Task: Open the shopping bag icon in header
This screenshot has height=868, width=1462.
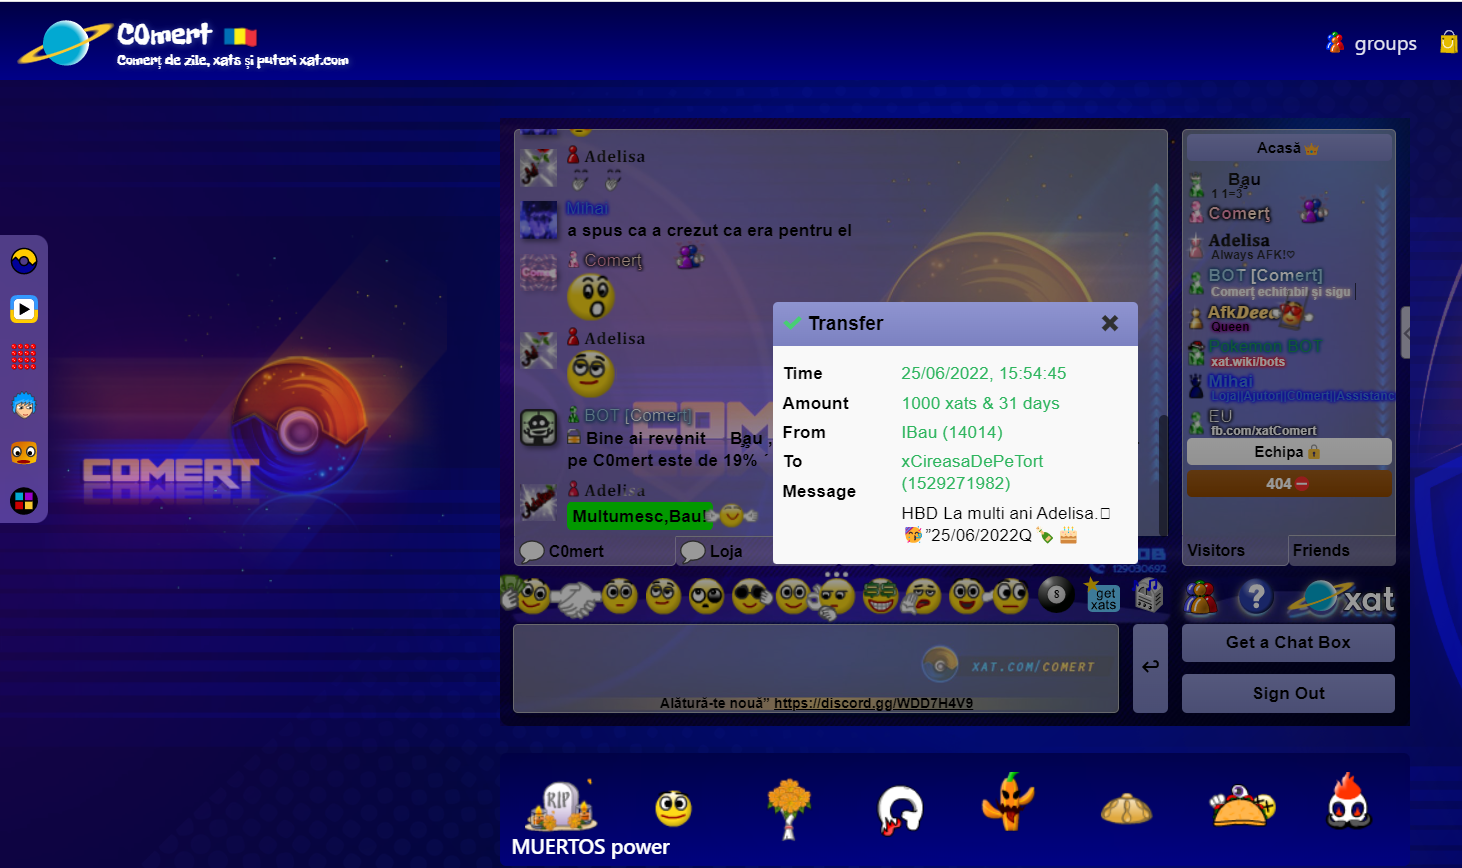Action: [1449, 42]
